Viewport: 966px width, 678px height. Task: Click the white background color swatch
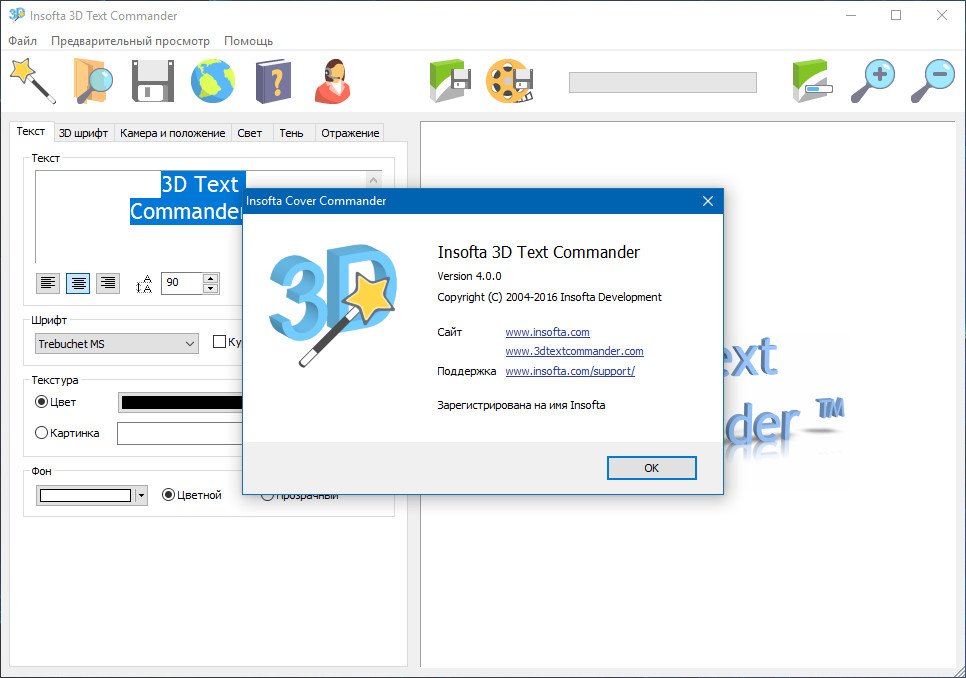86,495
